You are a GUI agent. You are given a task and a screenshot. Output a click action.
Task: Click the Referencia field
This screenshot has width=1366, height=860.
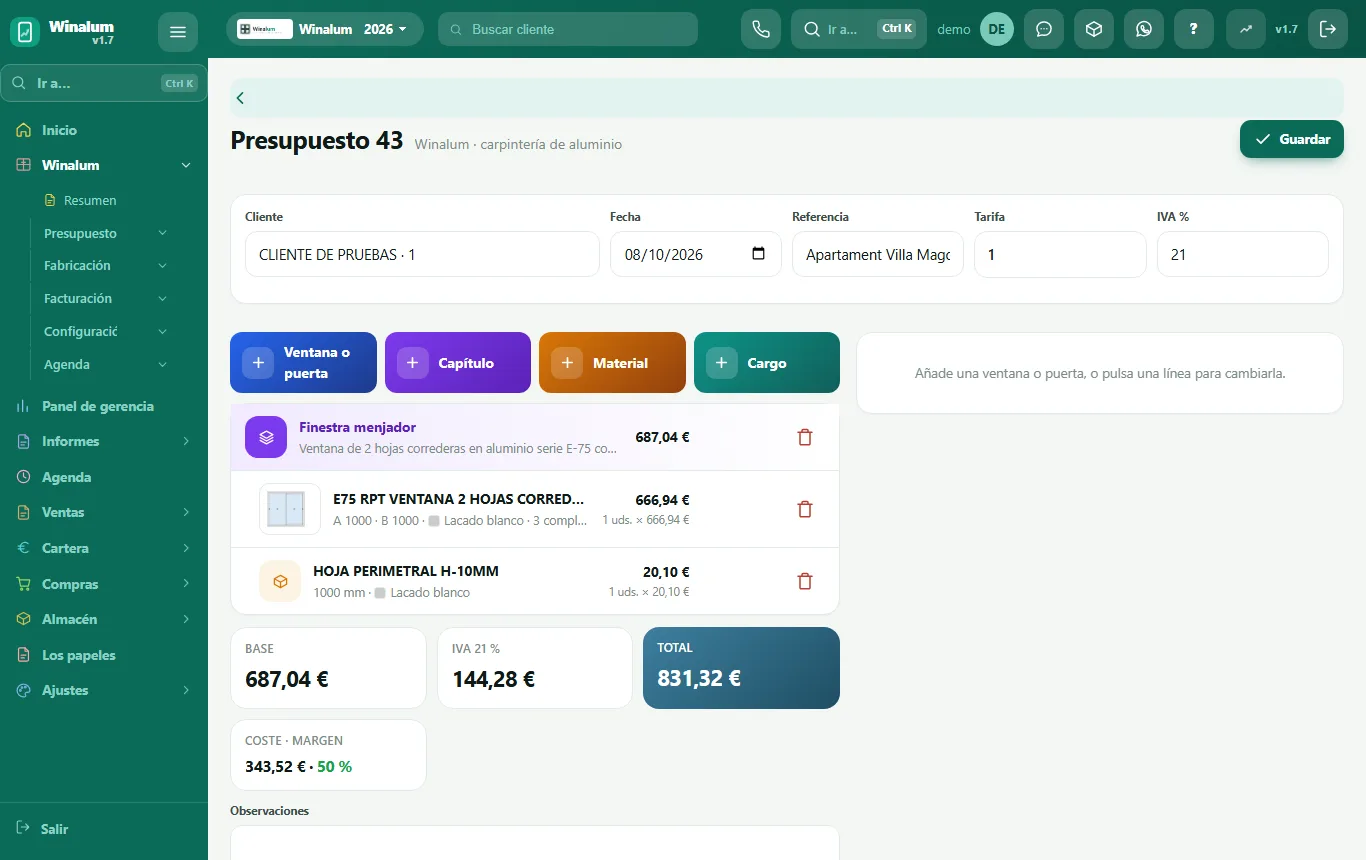[878, 254]
